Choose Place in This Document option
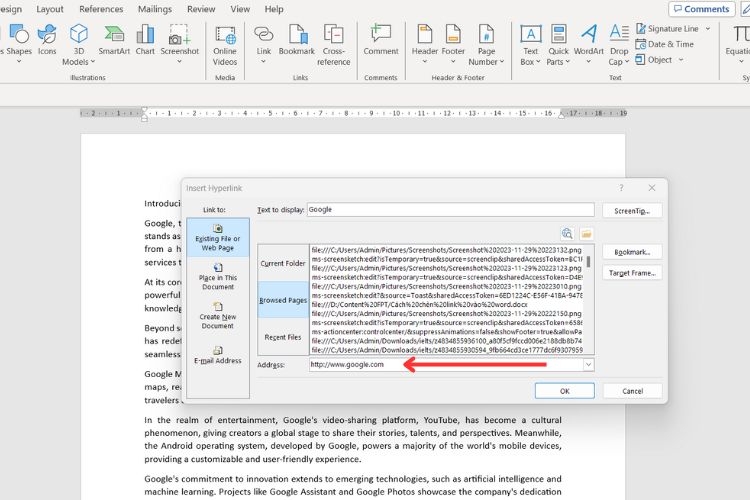750x500 pixels. [218, 277]
